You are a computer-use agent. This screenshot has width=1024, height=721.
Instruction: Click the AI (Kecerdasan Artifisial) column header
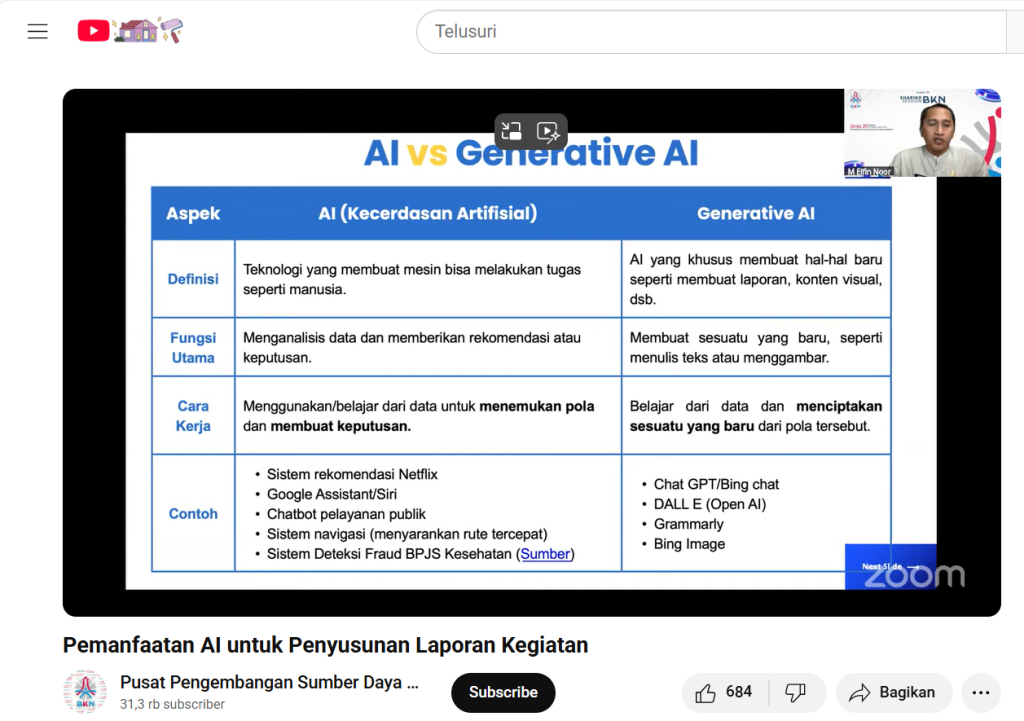(x=428, y=214)
